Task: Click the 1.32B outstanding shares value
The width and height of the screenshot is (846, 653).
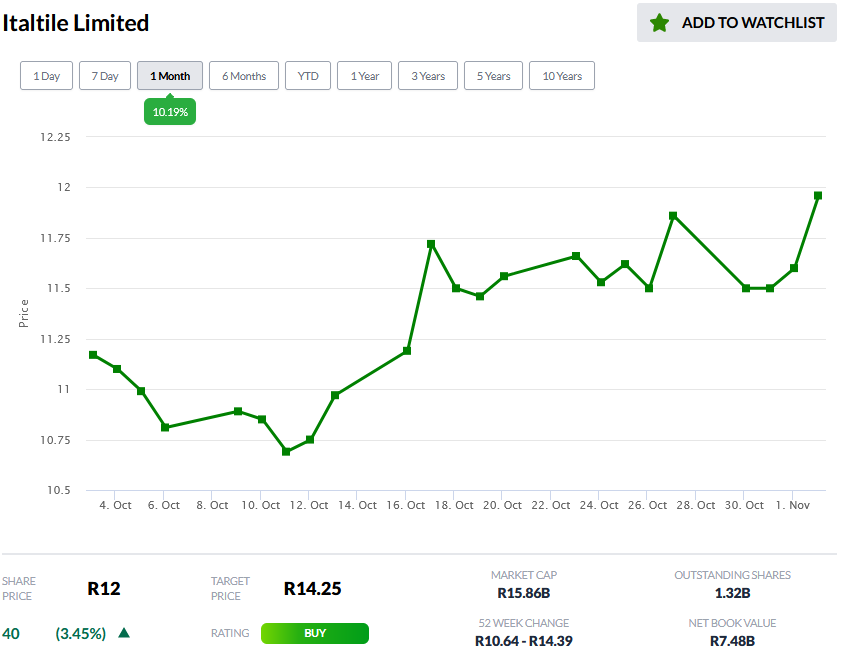Action: click(x=732, y=593)
